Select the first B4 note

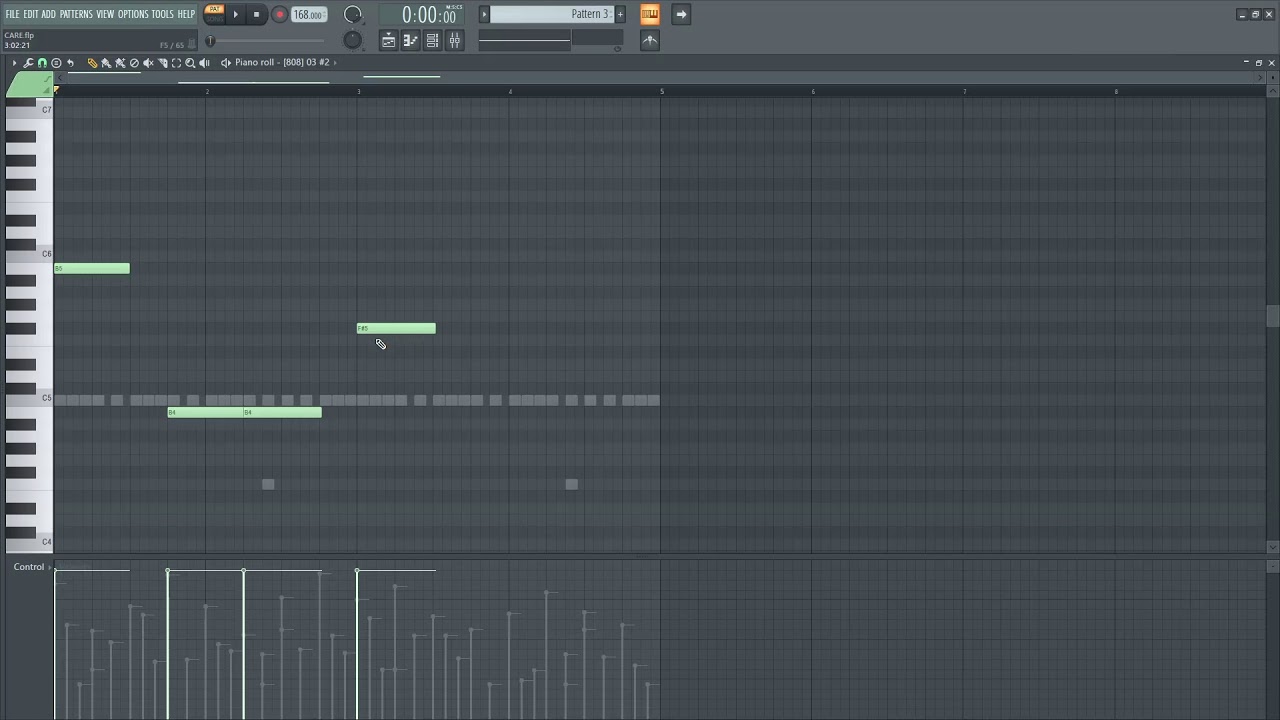click(205, 412)
